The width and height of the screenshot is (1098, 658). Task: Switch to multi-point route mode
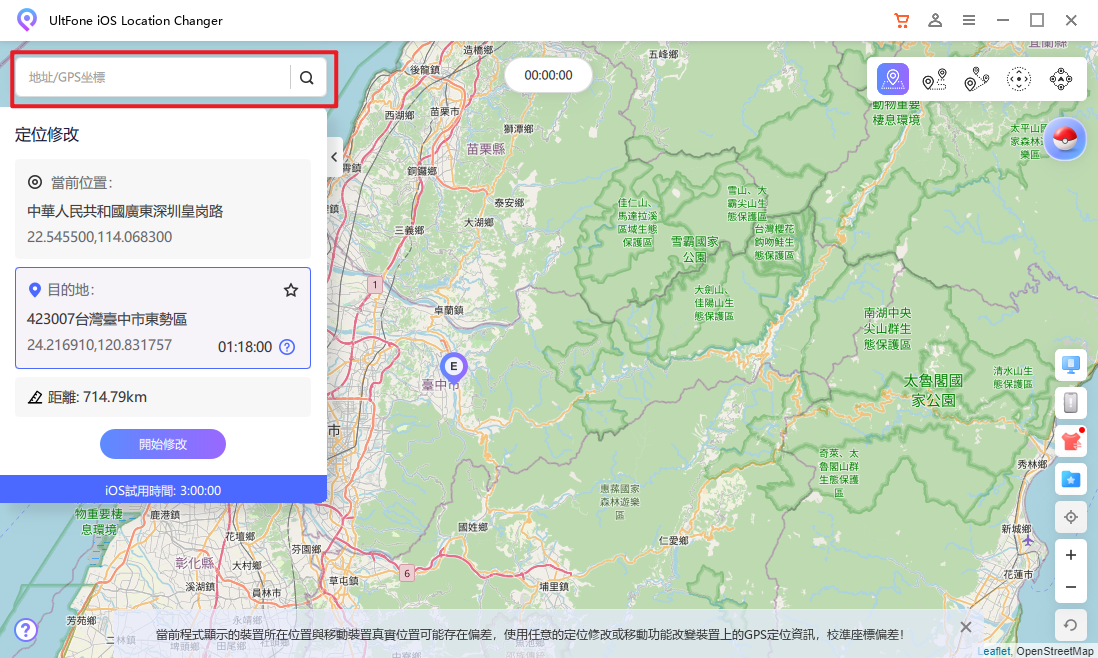[x=976, y=79]
